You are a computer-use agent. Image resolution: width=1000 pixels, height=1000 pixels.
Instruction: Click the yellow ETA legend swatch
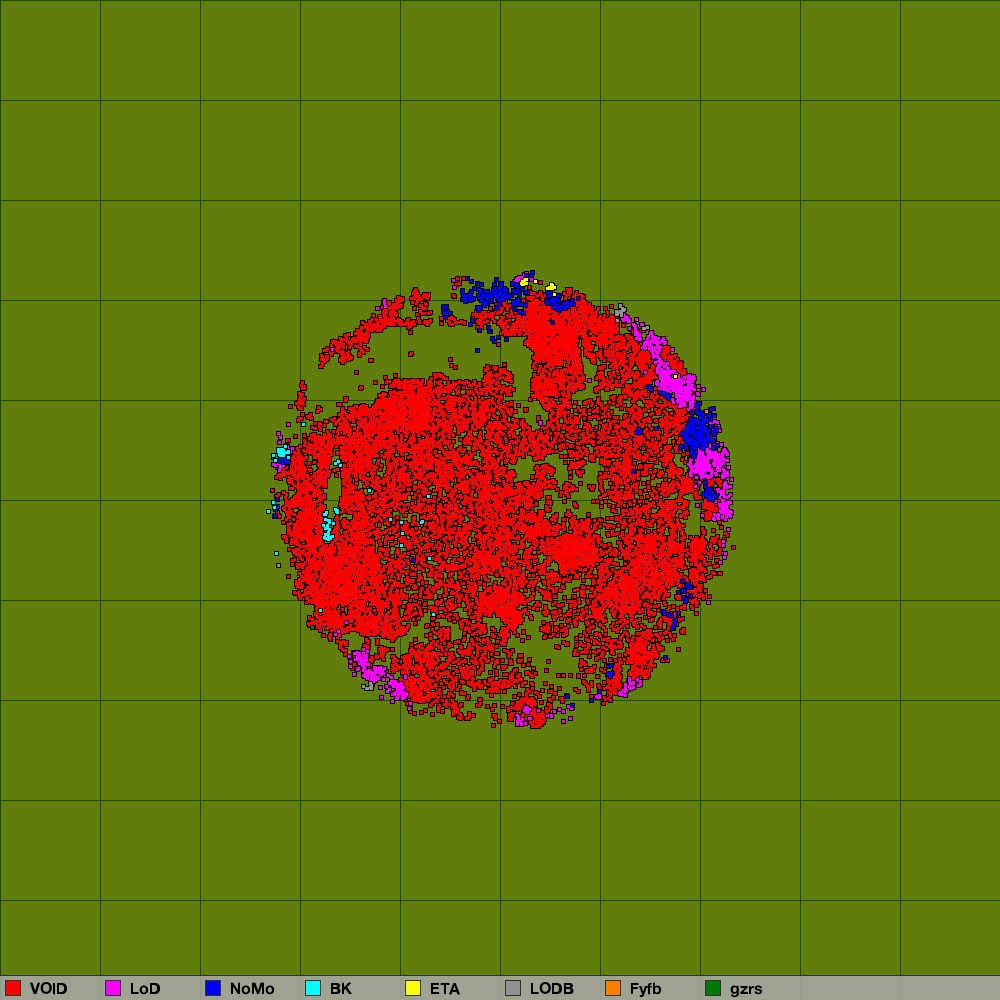coord(413,988)
